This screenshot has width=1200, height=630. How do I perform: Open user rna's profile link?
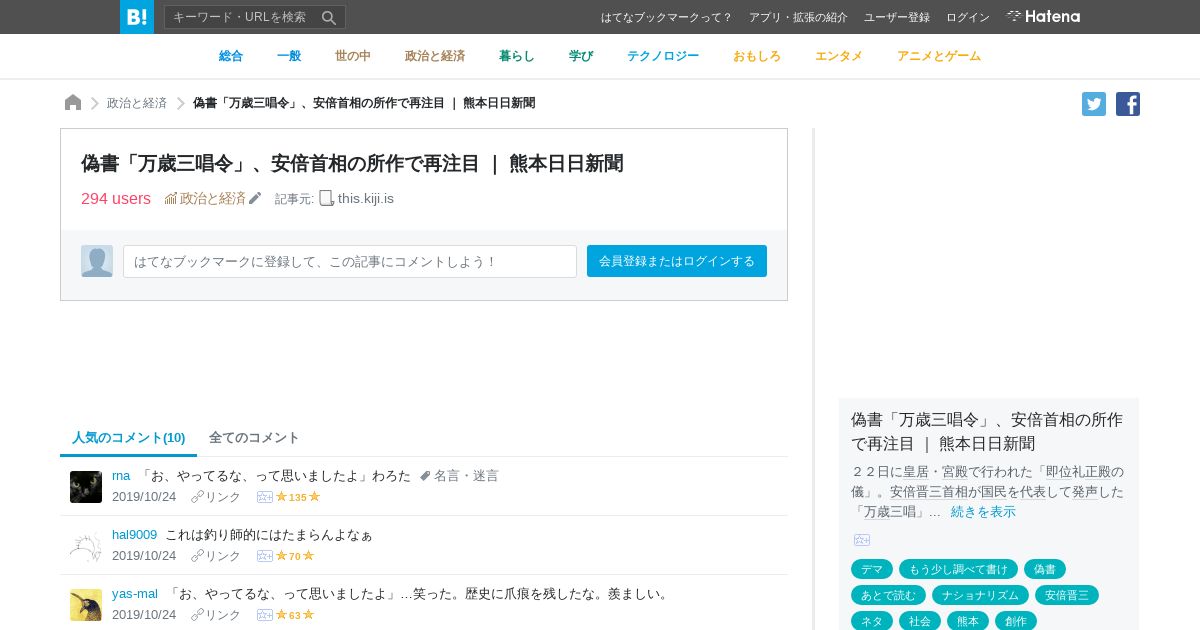(121, 476)
